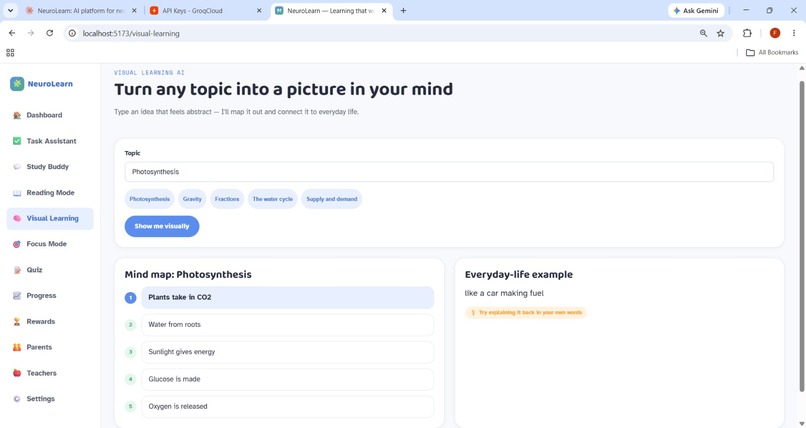Open the Extensions puzzle icon
The image size is (806, 428).
click(747, 33)
